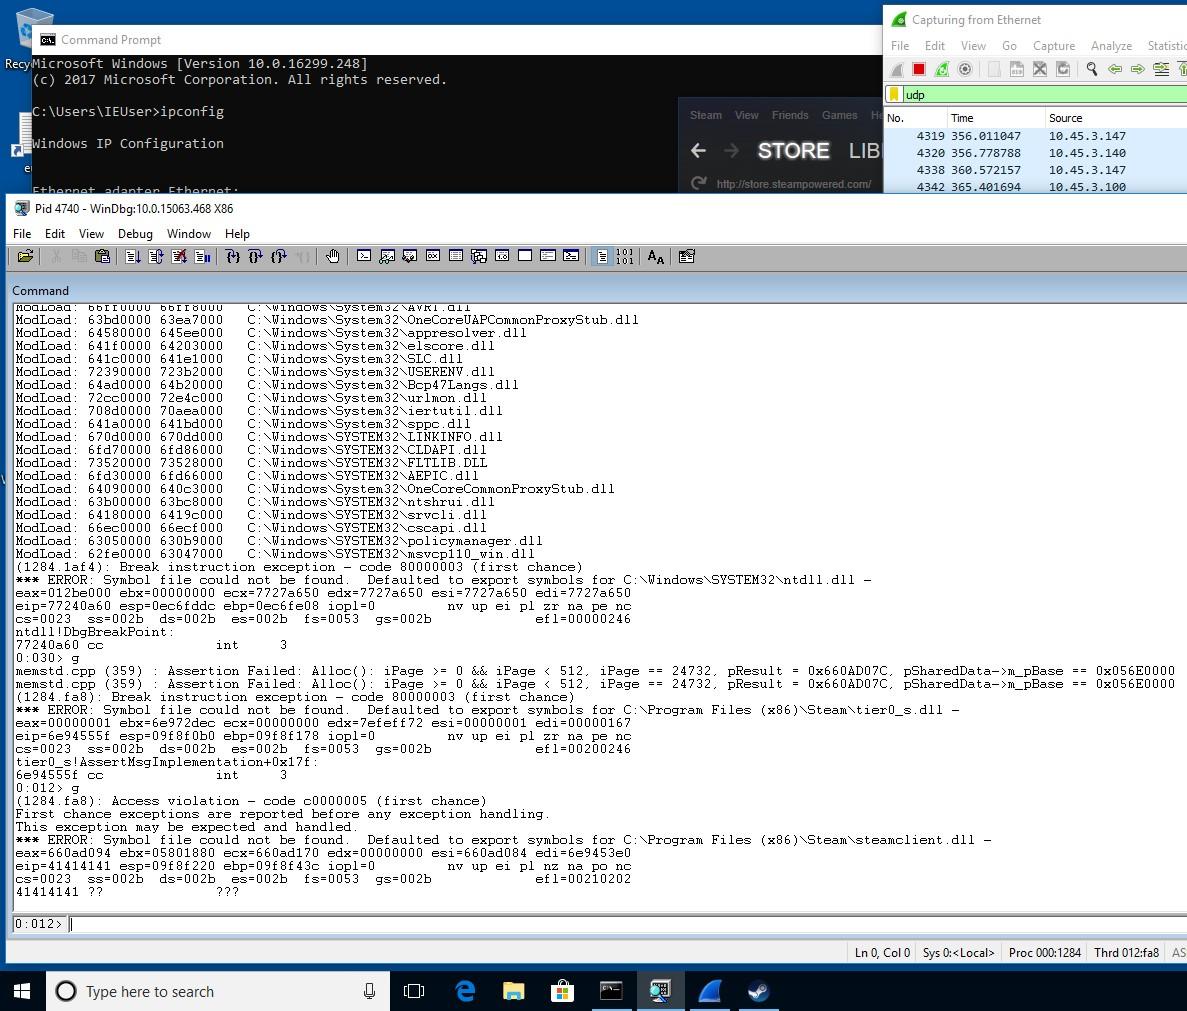Sort by Time column header in Wireshark

[995, 118]
